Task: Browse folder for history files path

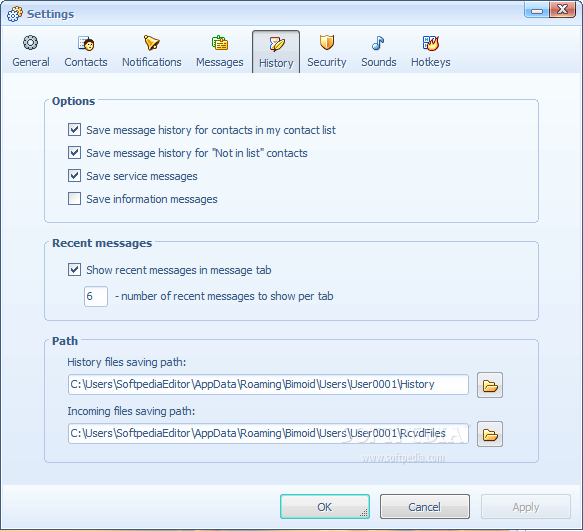Action: [x=490, y=385]
